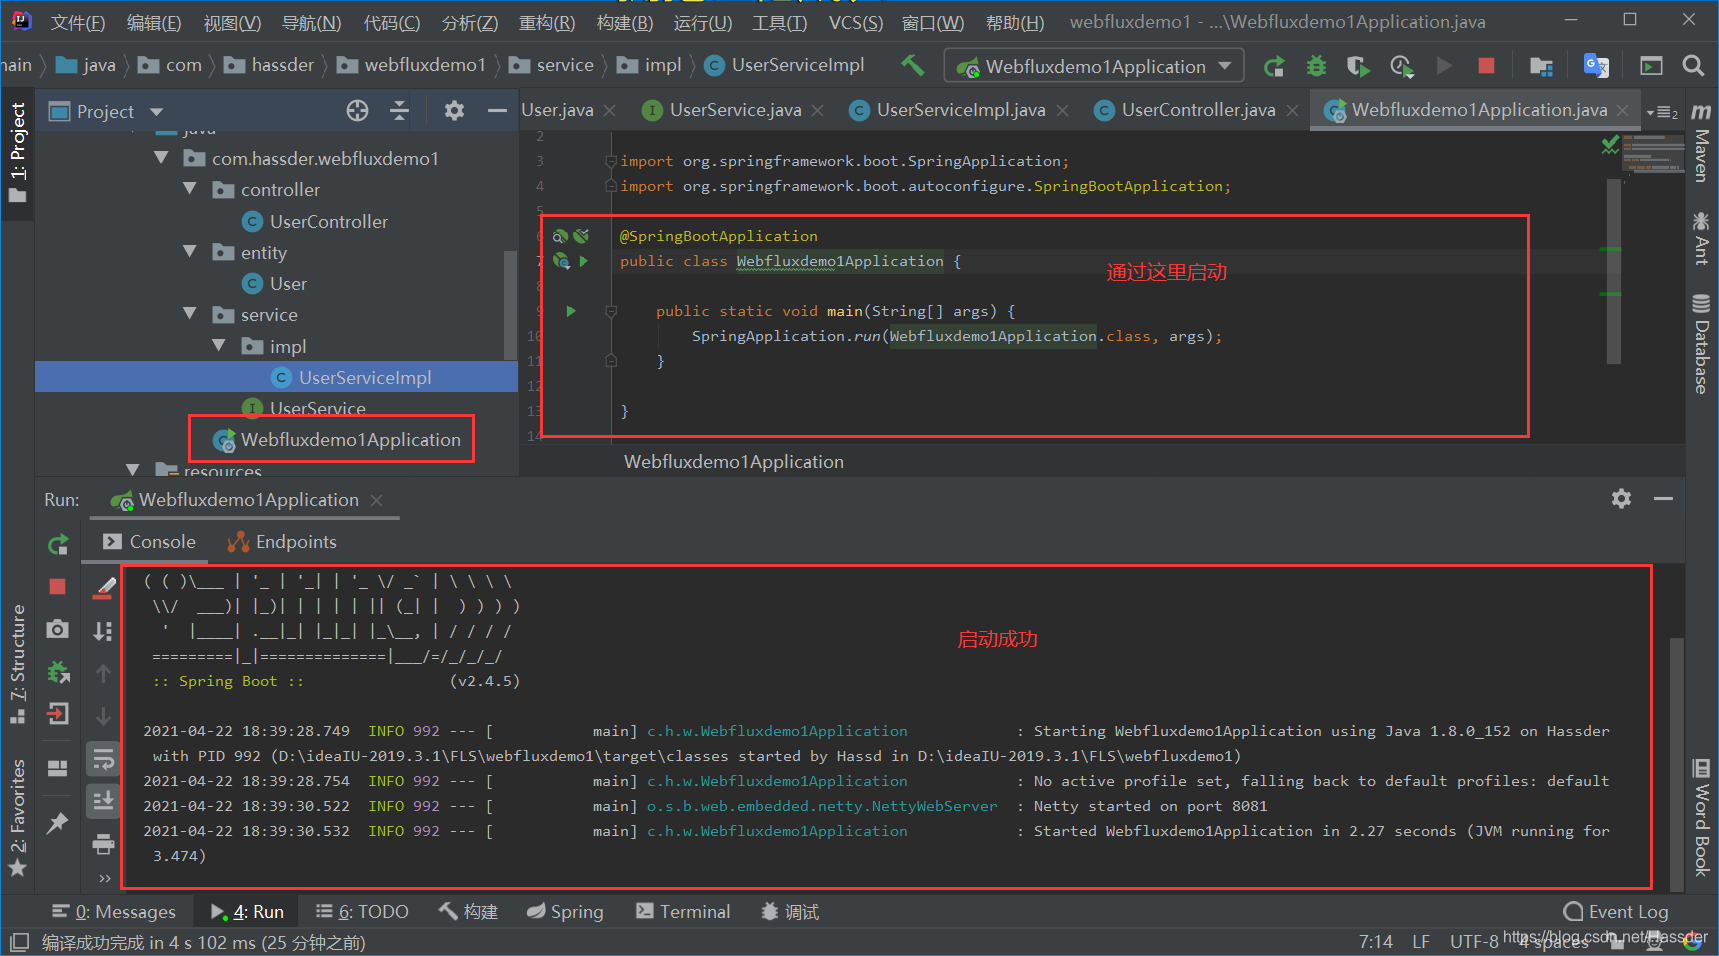
Task: Click run gutter arrow beside class declaration
Action: (x=584, y=261)
